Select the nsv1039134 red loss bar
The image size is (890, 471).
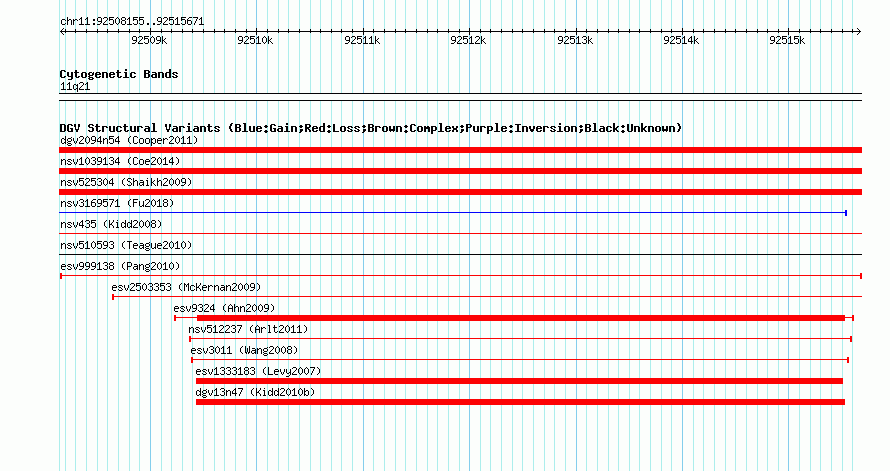tap(460, 171)
